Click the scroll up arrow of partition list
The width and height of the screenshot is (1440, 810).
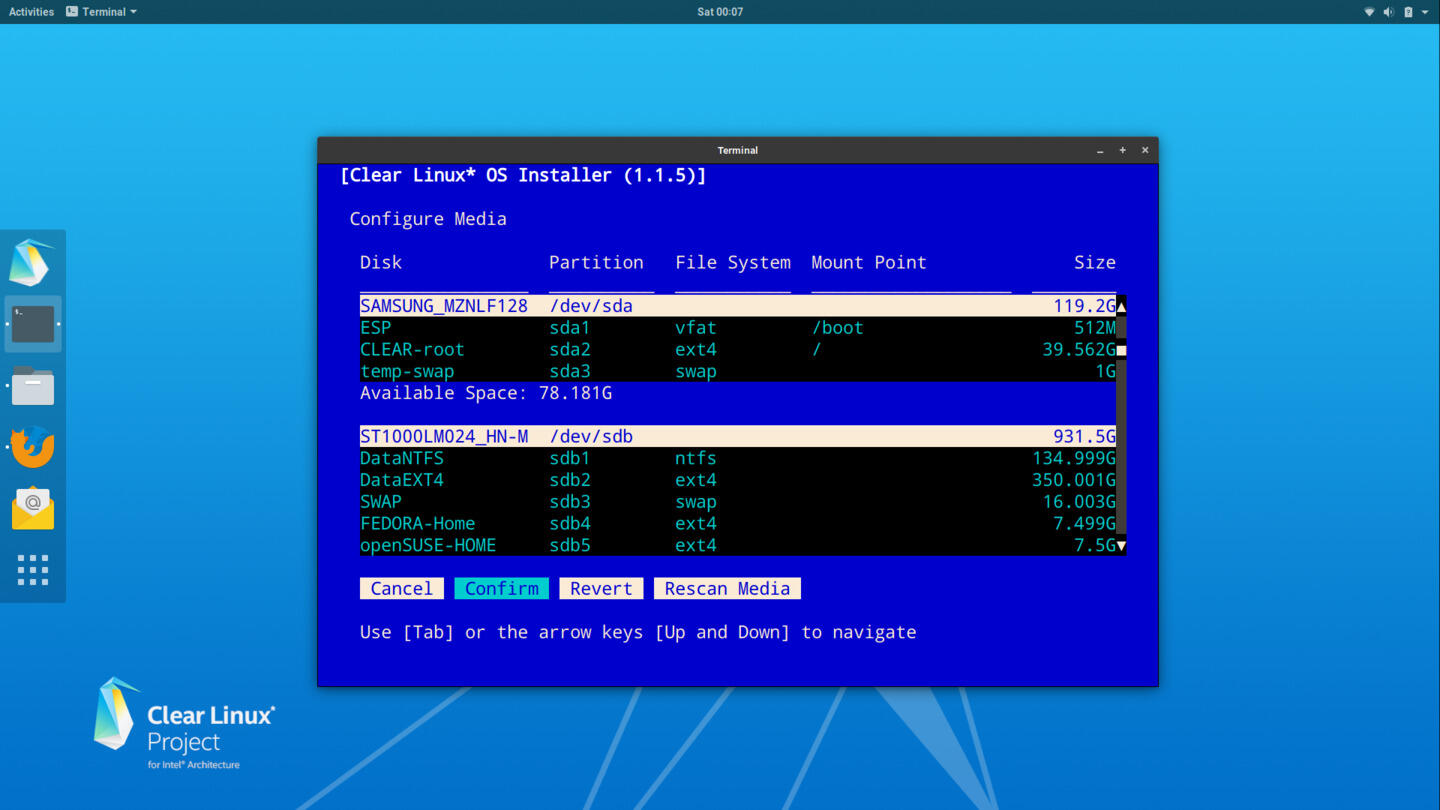[1121, 306]
